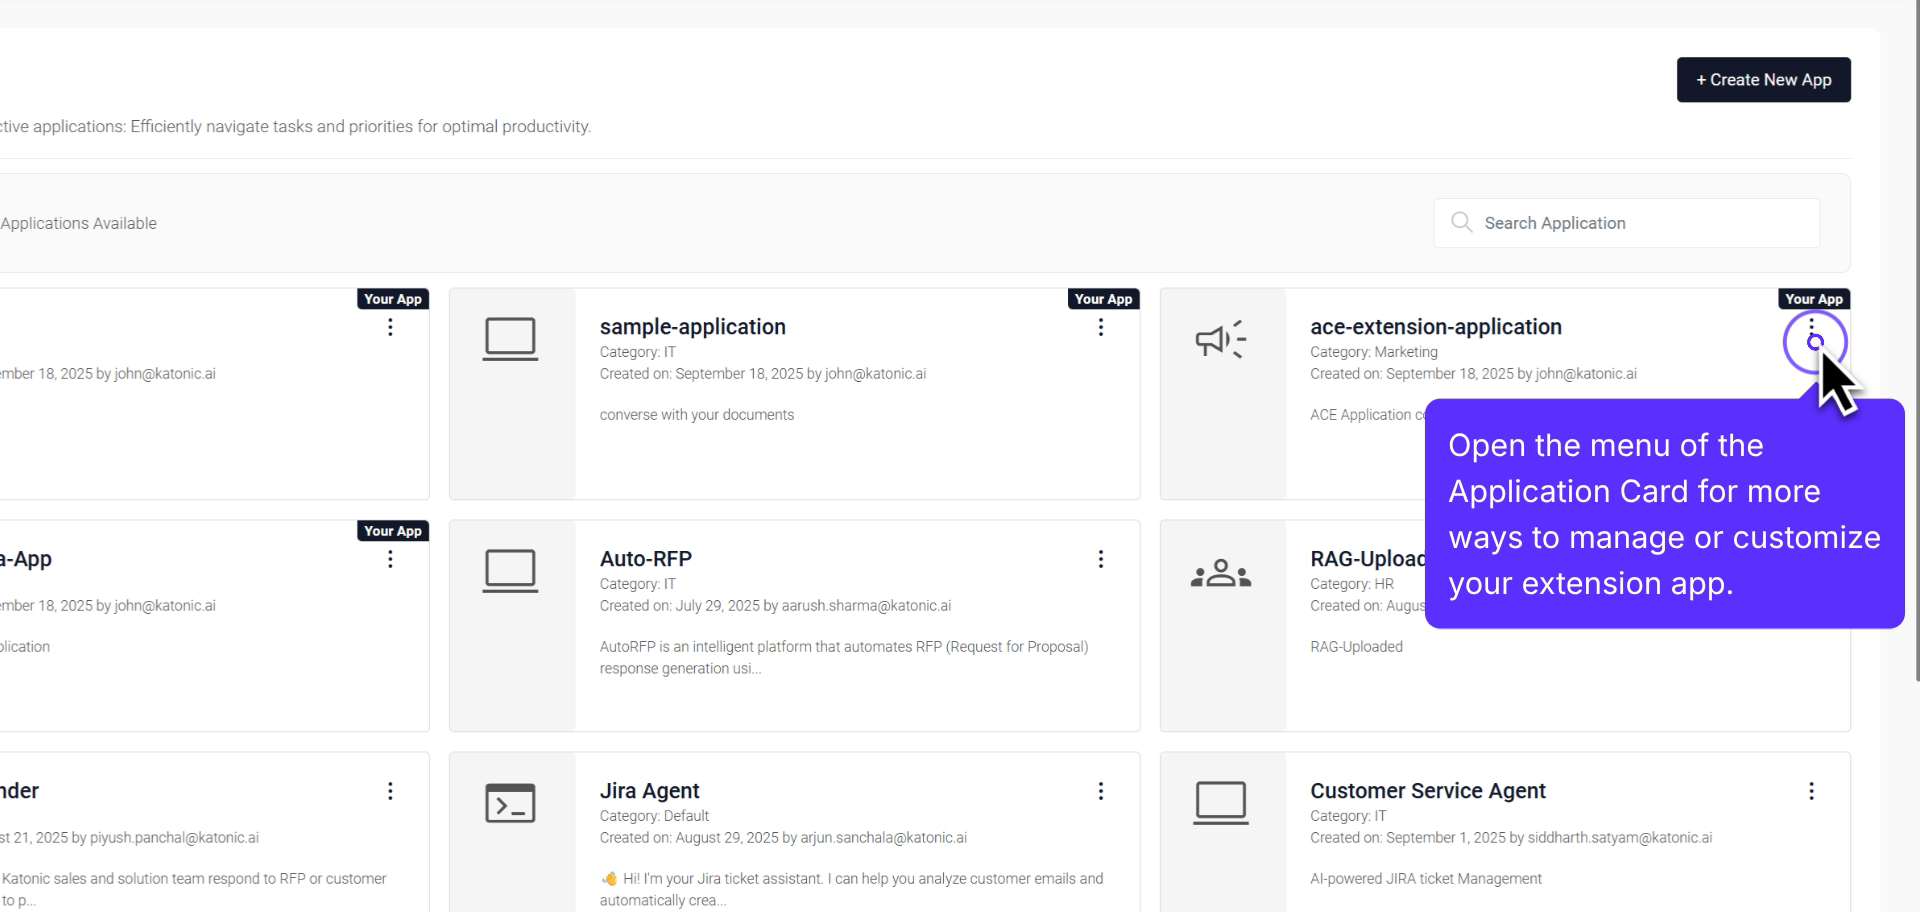Click the laptop icon on Auto-RFP card
Viewport: 1920px width, 912px height.
[510, 570]
